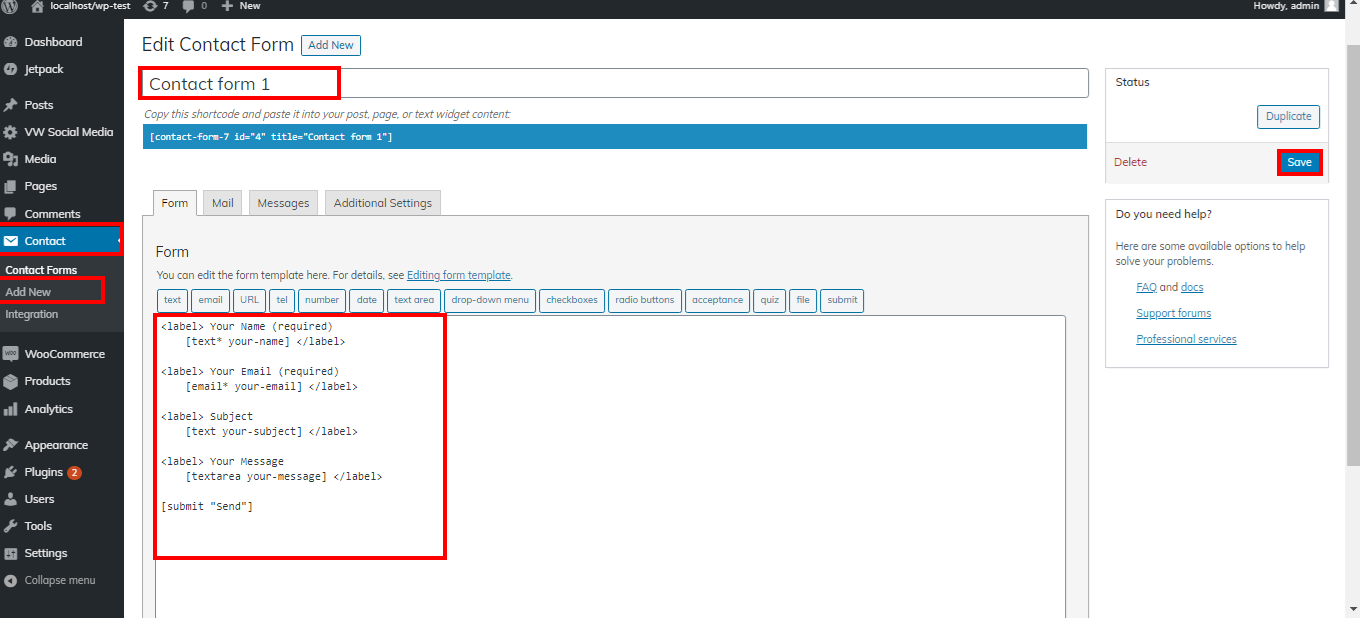Screen dimensions: 1360x630
Task: Click the WordPress logo icon in admin bar
Action: click(x=11, y=6)
